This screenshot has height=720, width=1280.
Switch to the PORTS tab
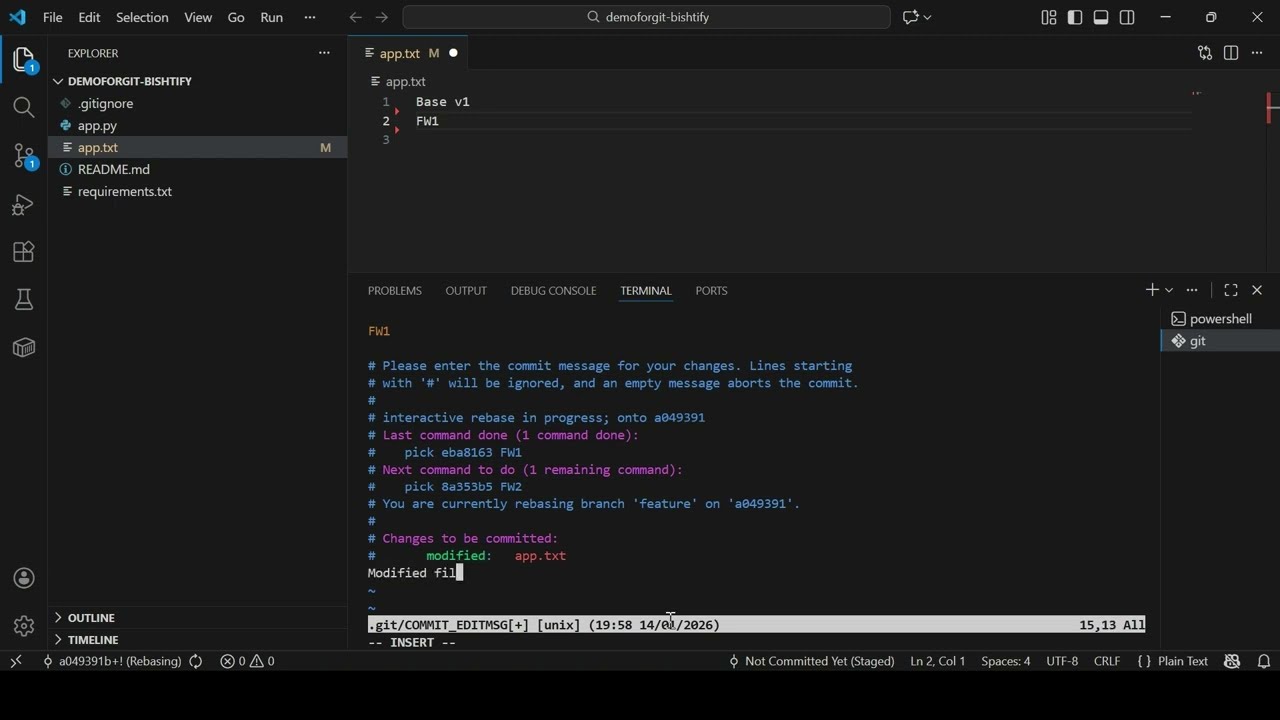tap(711, 290)
